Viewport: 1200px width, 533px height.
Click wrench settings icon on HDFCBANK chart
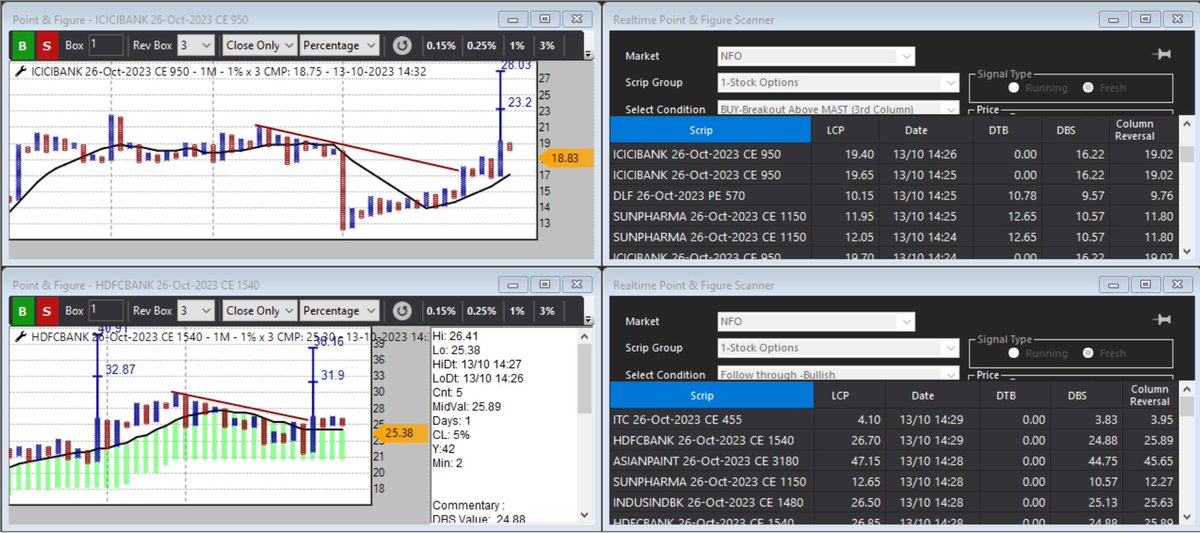tap(21, 337)
